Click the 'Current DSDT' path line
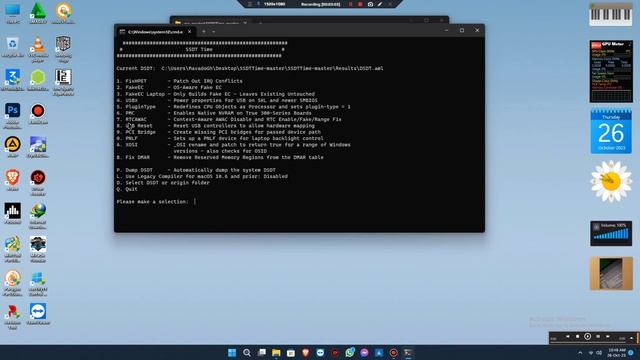 click(x=250, y=68)
